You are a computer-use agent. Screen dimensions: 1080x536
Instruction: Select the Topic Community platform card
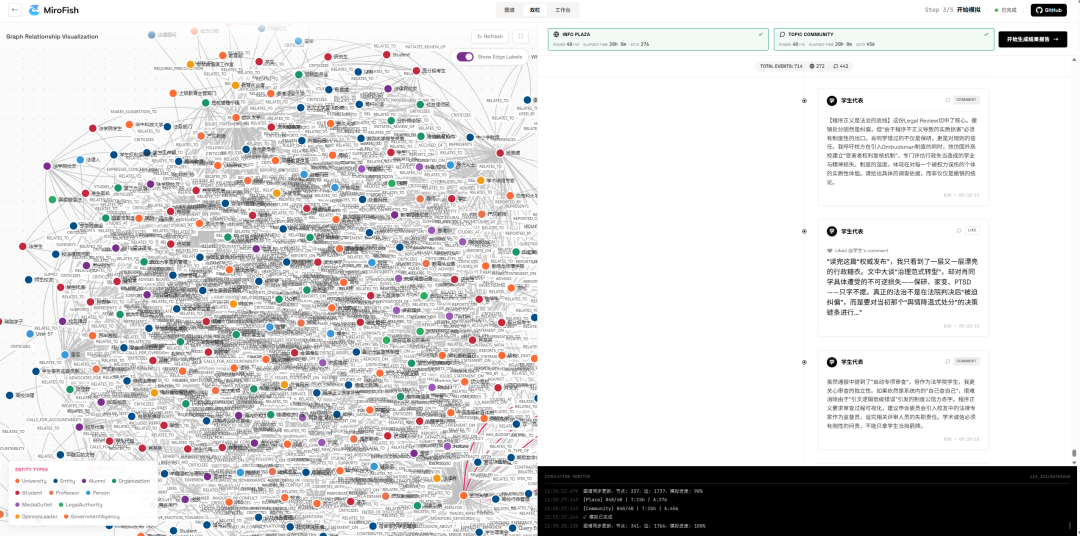click(880, 39)
